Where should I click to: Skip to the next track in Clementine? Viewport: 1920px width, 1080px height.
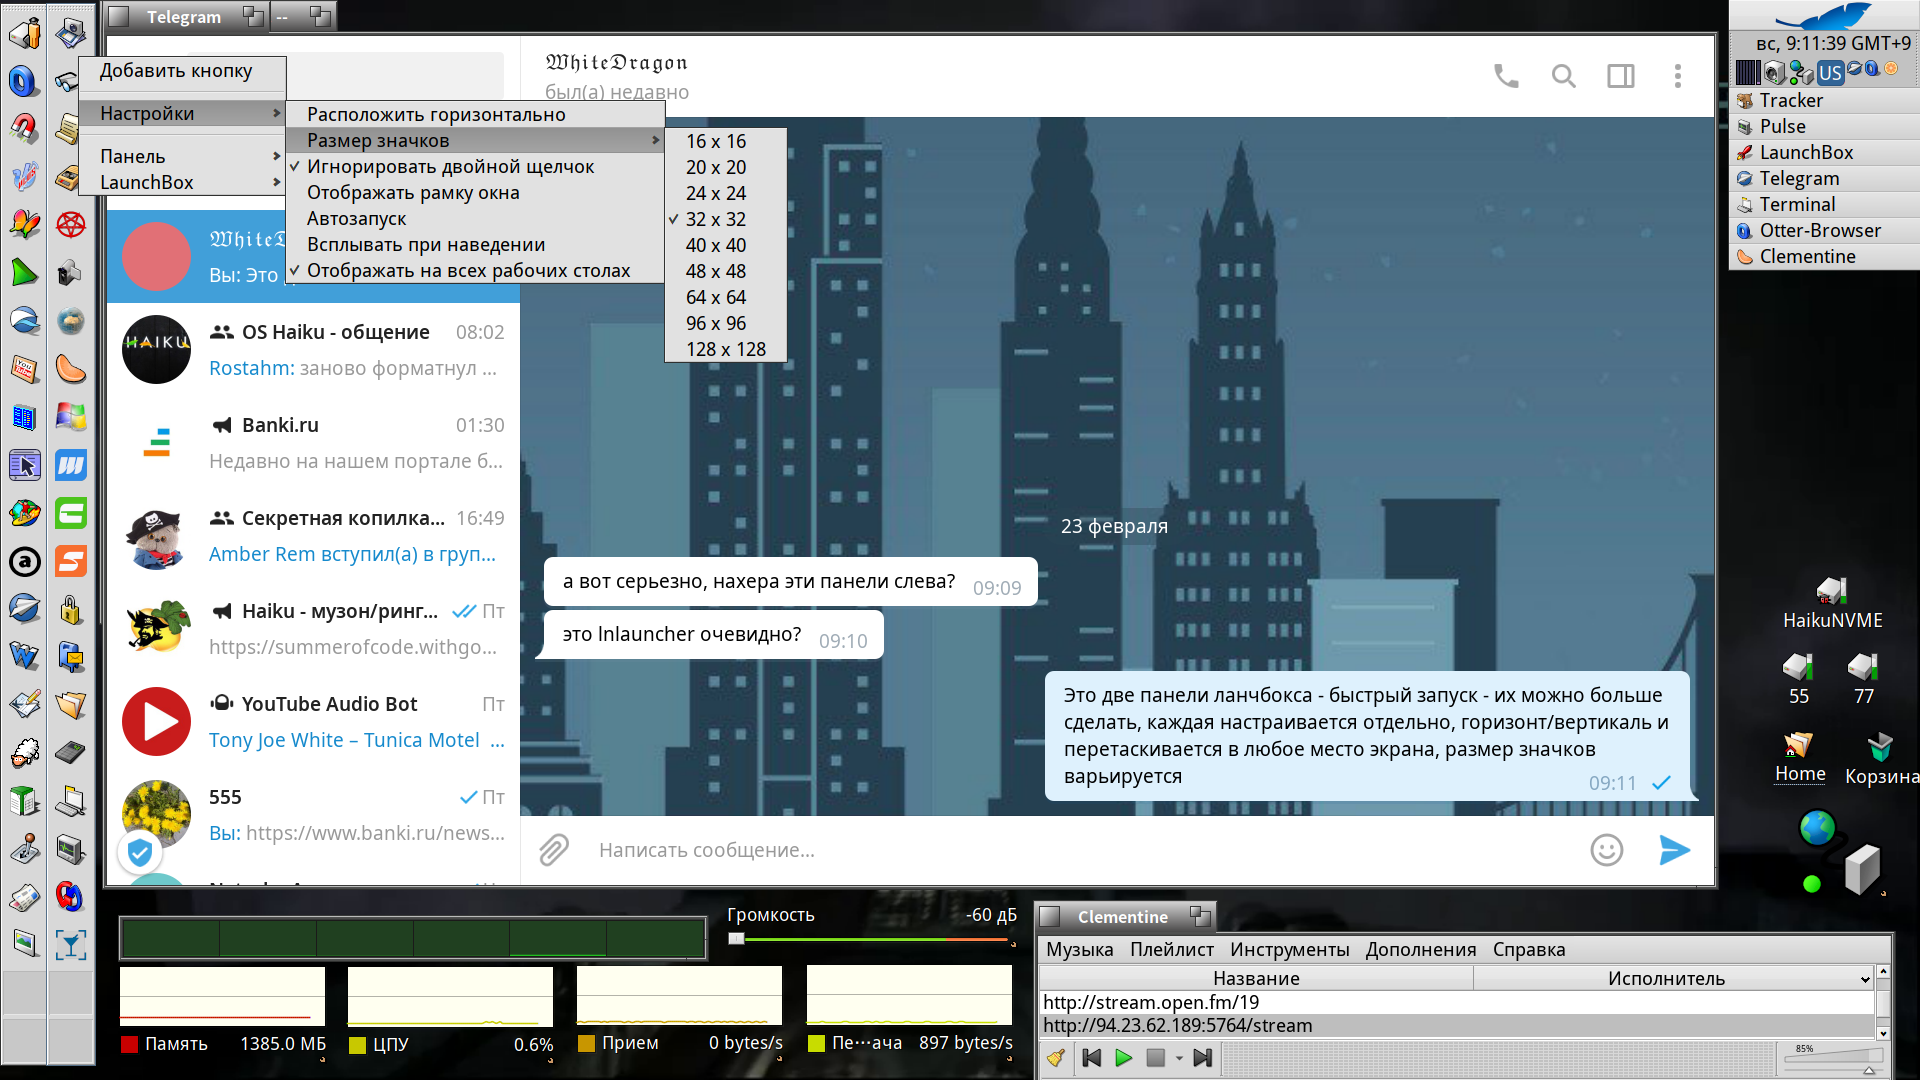tap(1203, 1058)
